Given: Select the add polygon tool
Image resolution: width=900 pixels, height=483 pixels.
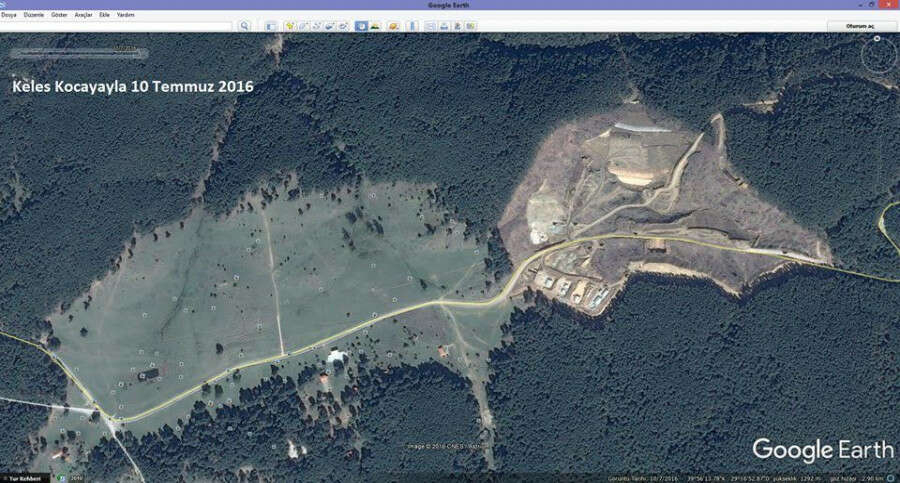Looking at the screenshot, I should [x=303, y=25].
